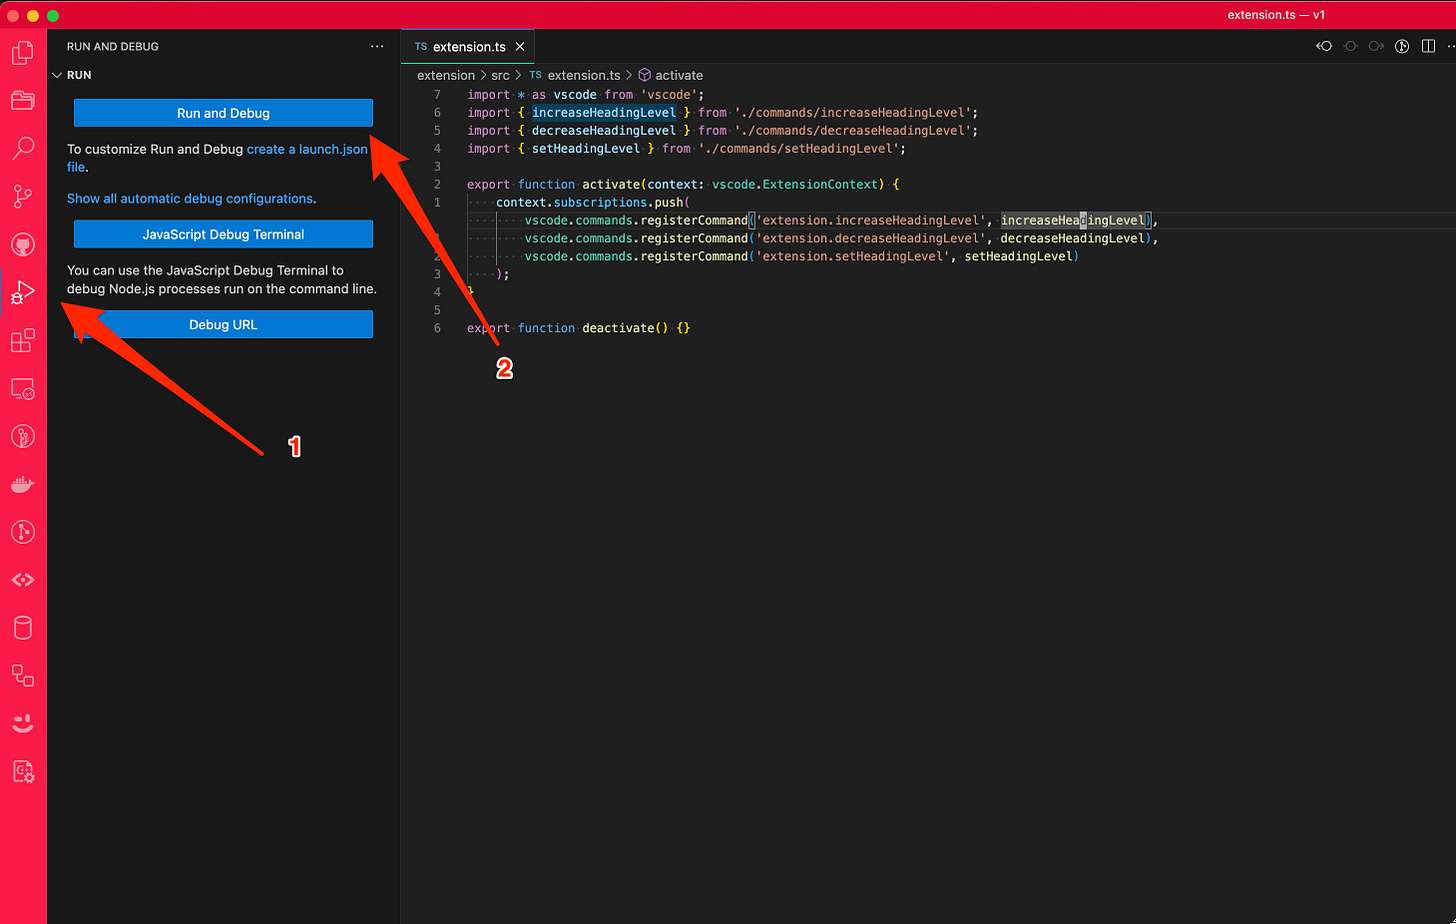Open the Source Control view
This screenshot has width=1456, height=924.
tap(22, 196)
